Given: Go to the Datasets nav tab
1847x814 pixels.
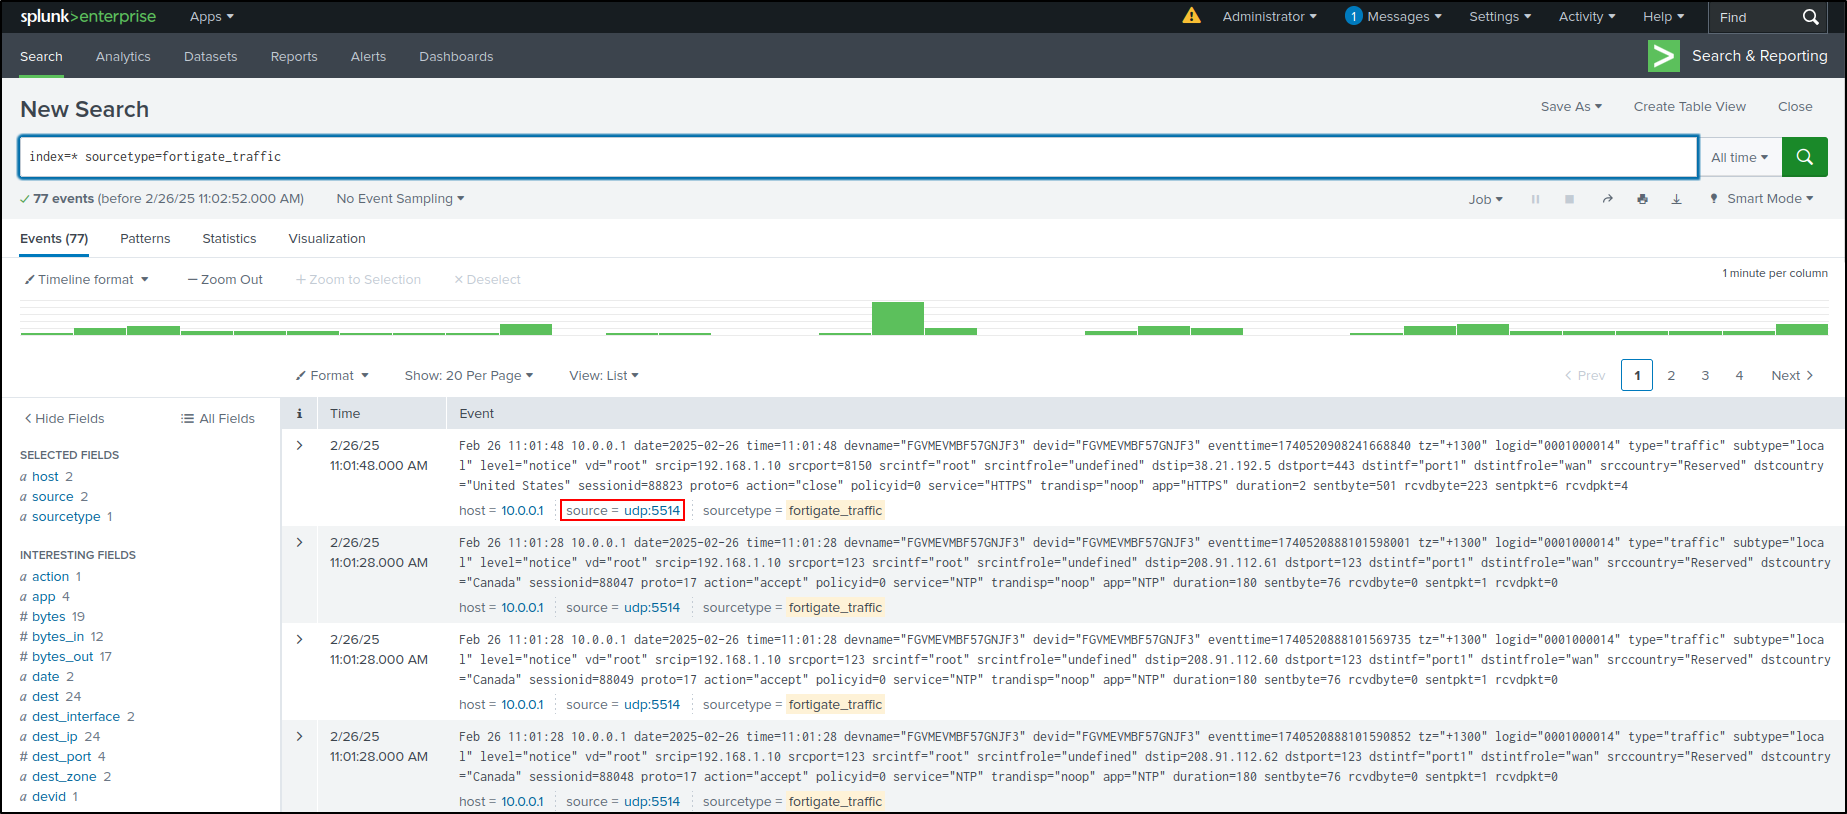Looking at the screenshot, I should pos(211,57).
